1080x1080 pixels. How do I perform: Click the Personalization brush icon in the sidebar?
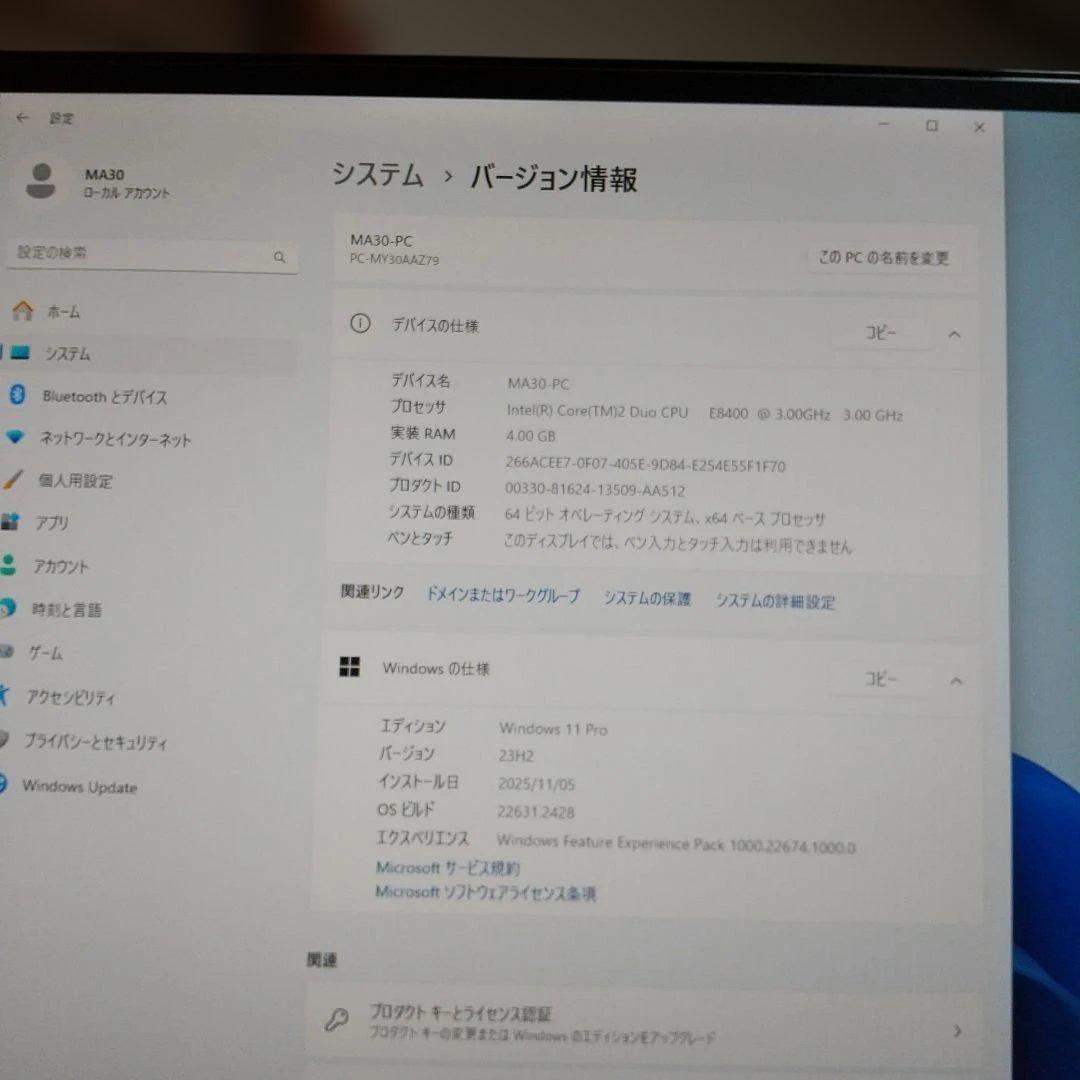12,479
